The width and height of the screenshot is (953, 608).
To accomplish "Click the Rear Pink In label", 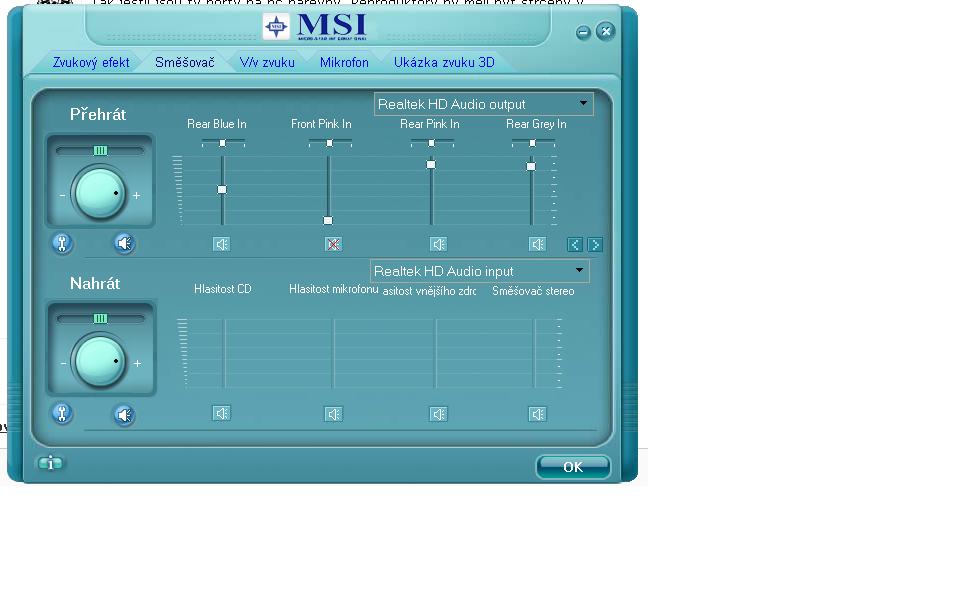I will point(430,124).
